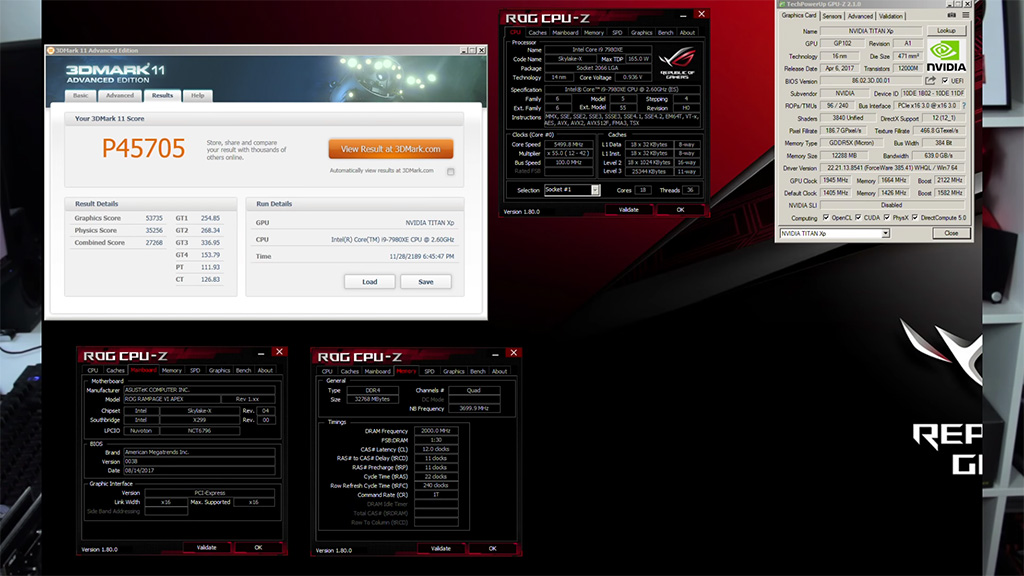Image resolution: width=1024 pixels, height=576 pixels.
Task: Open Mainboard tab in CPU-Z Memory window
Action: tap(377, 371)
